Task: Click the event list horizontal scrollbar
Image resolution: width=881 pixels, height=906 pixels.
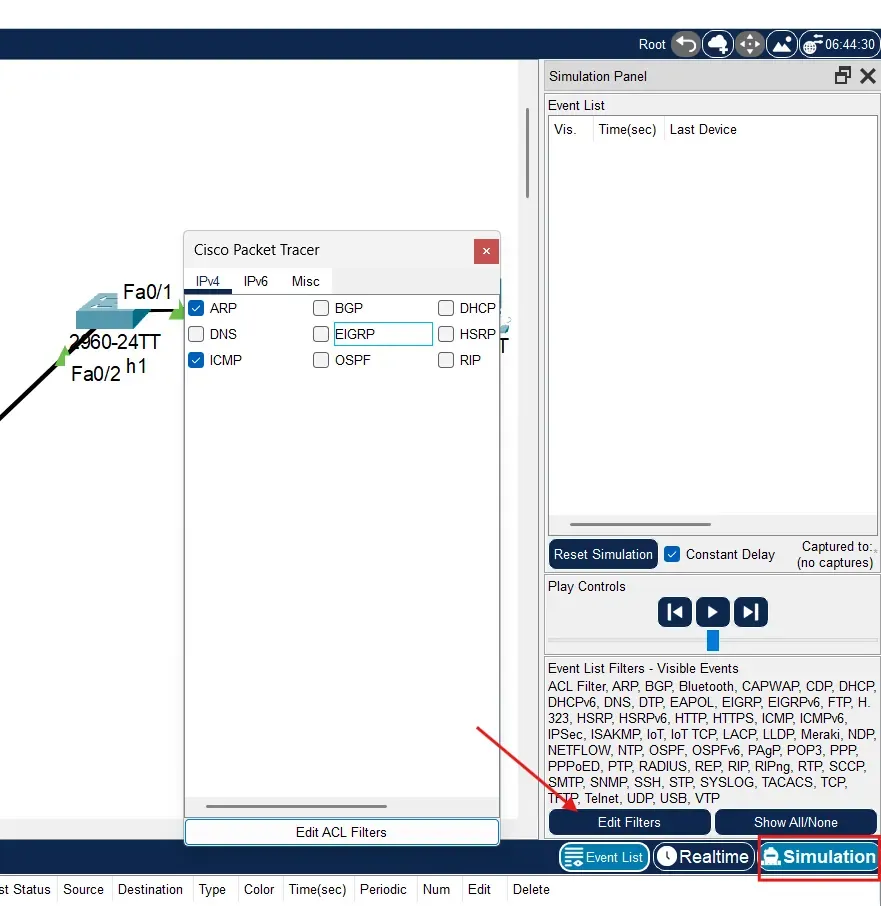Action: 640,525
